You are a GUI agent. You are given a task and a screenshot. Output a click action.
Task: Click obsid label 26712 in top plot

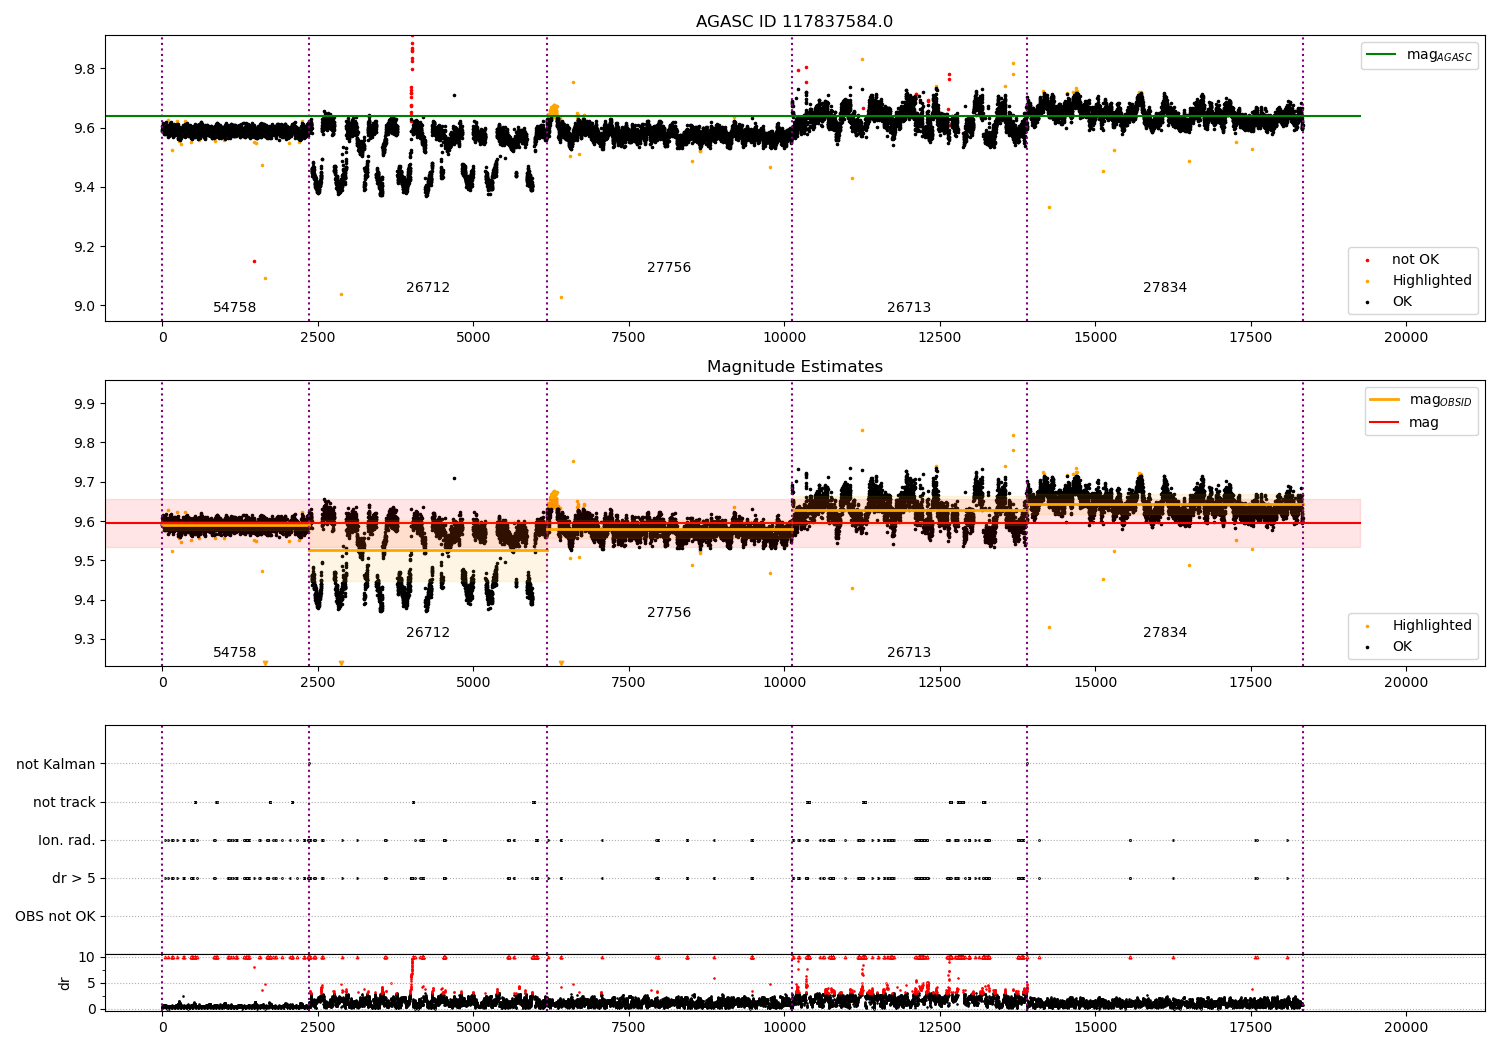[x=428, y=288]
